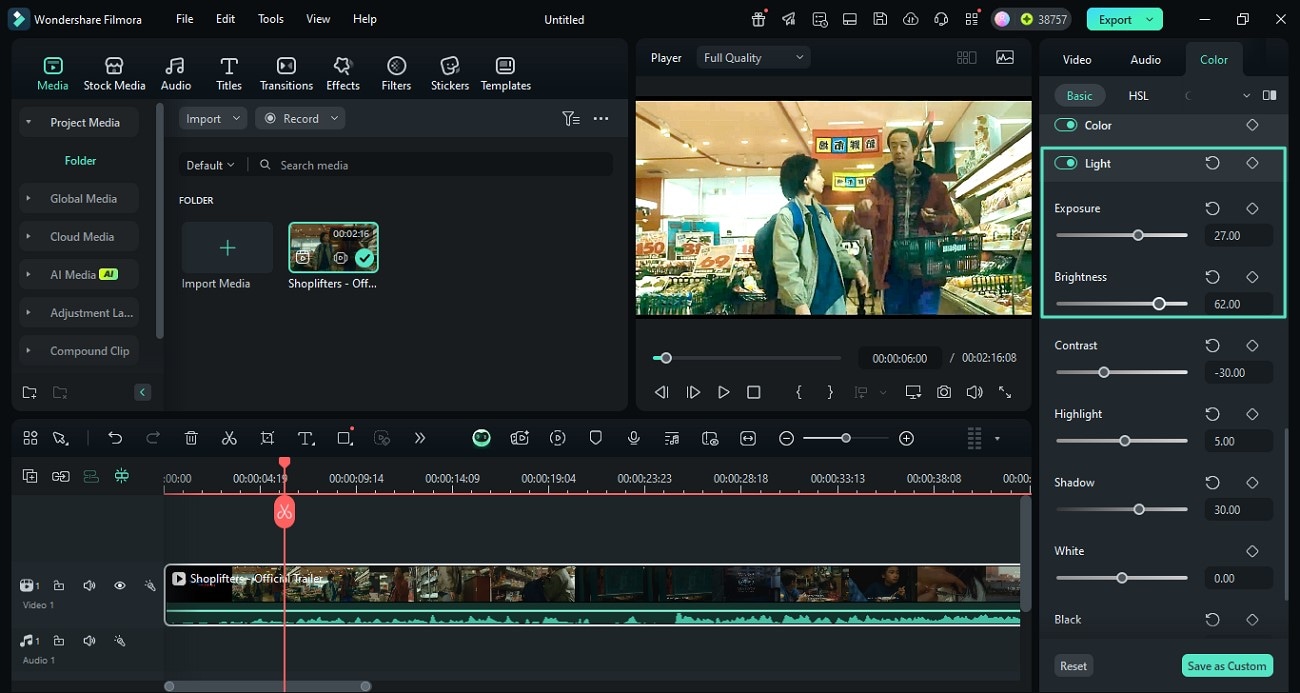Add a keyframe for Shadow
Image resolution: width=1300 pixels, height=693 pixels.
(1252, 482)
